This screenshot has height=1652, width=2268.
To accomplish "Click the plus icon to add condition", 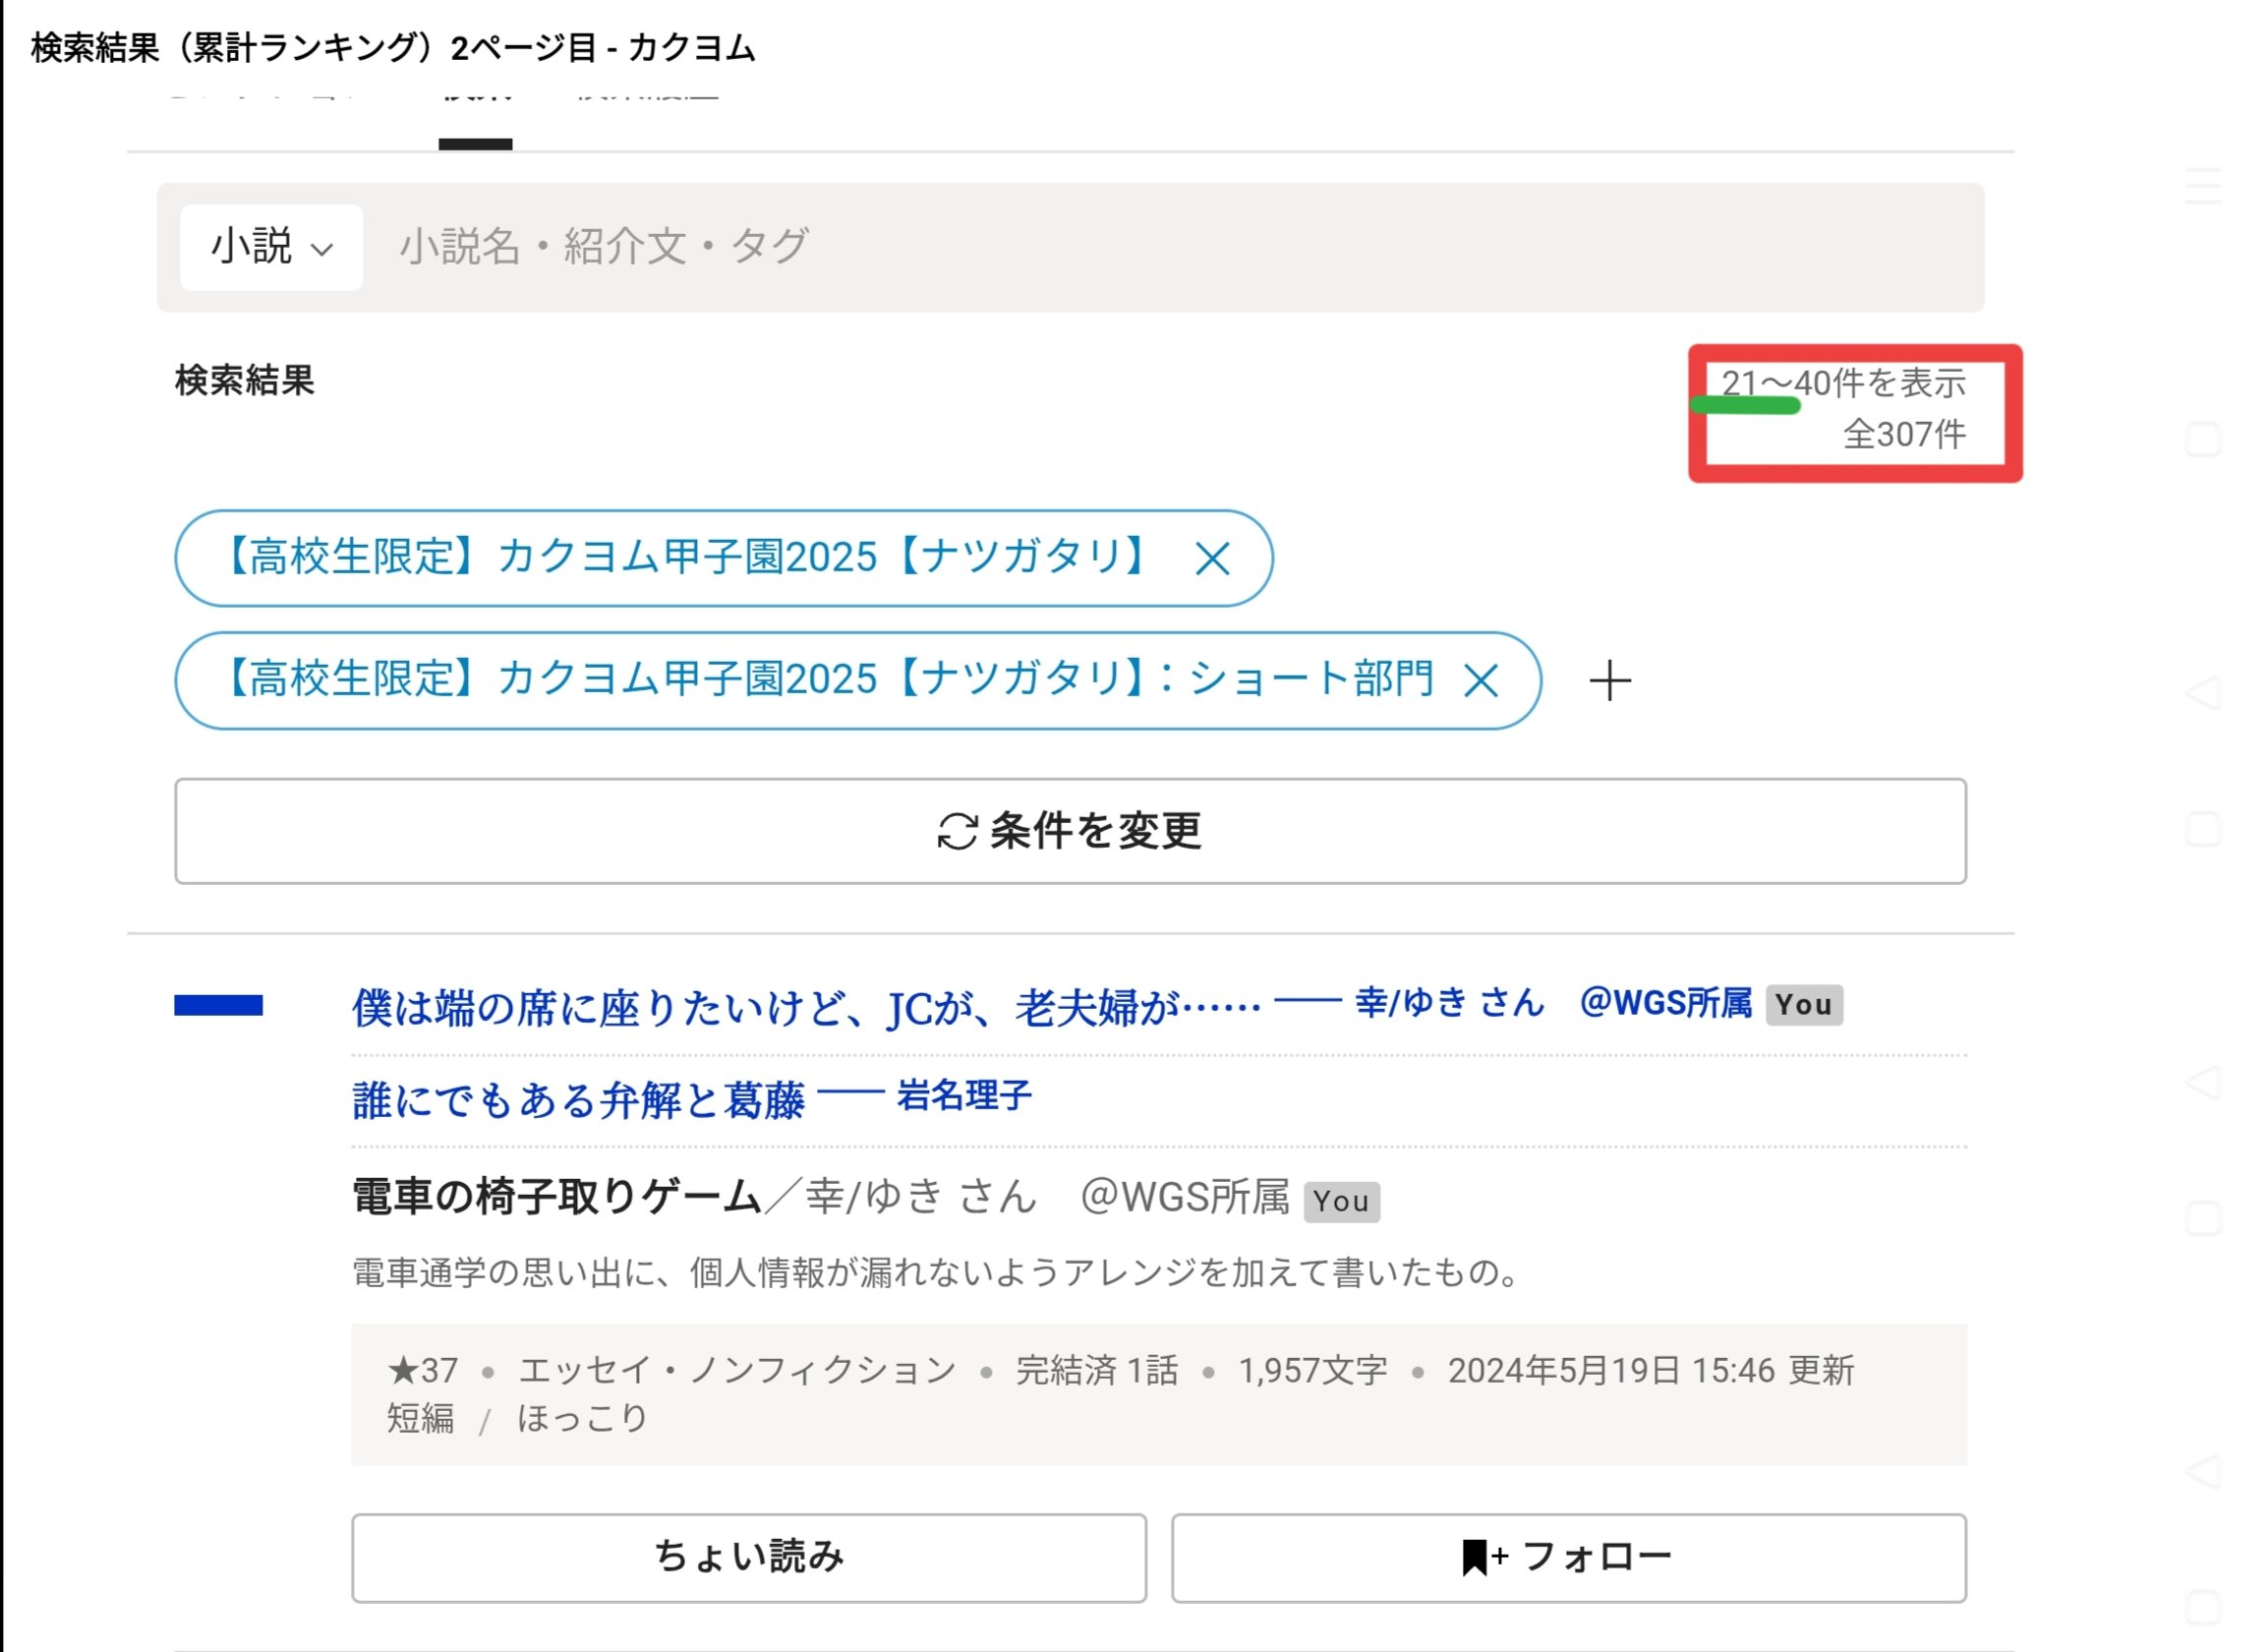I will 1610,681.
